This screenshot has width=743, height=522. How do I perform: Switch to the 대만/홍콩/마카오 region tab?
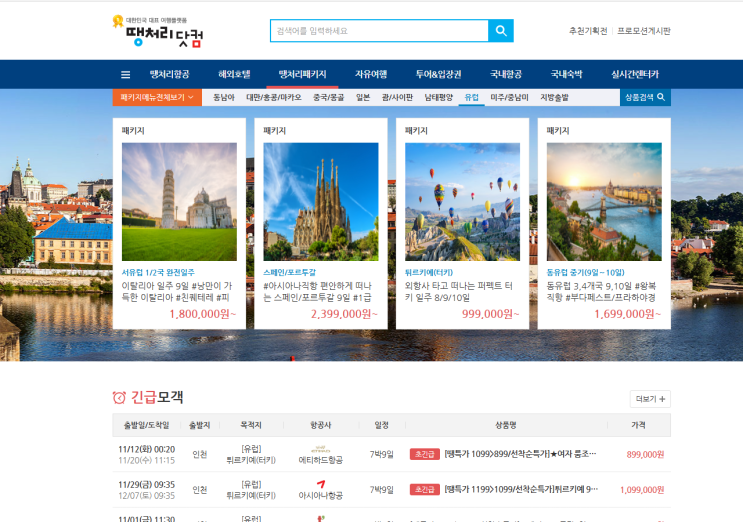pos(274,97)
